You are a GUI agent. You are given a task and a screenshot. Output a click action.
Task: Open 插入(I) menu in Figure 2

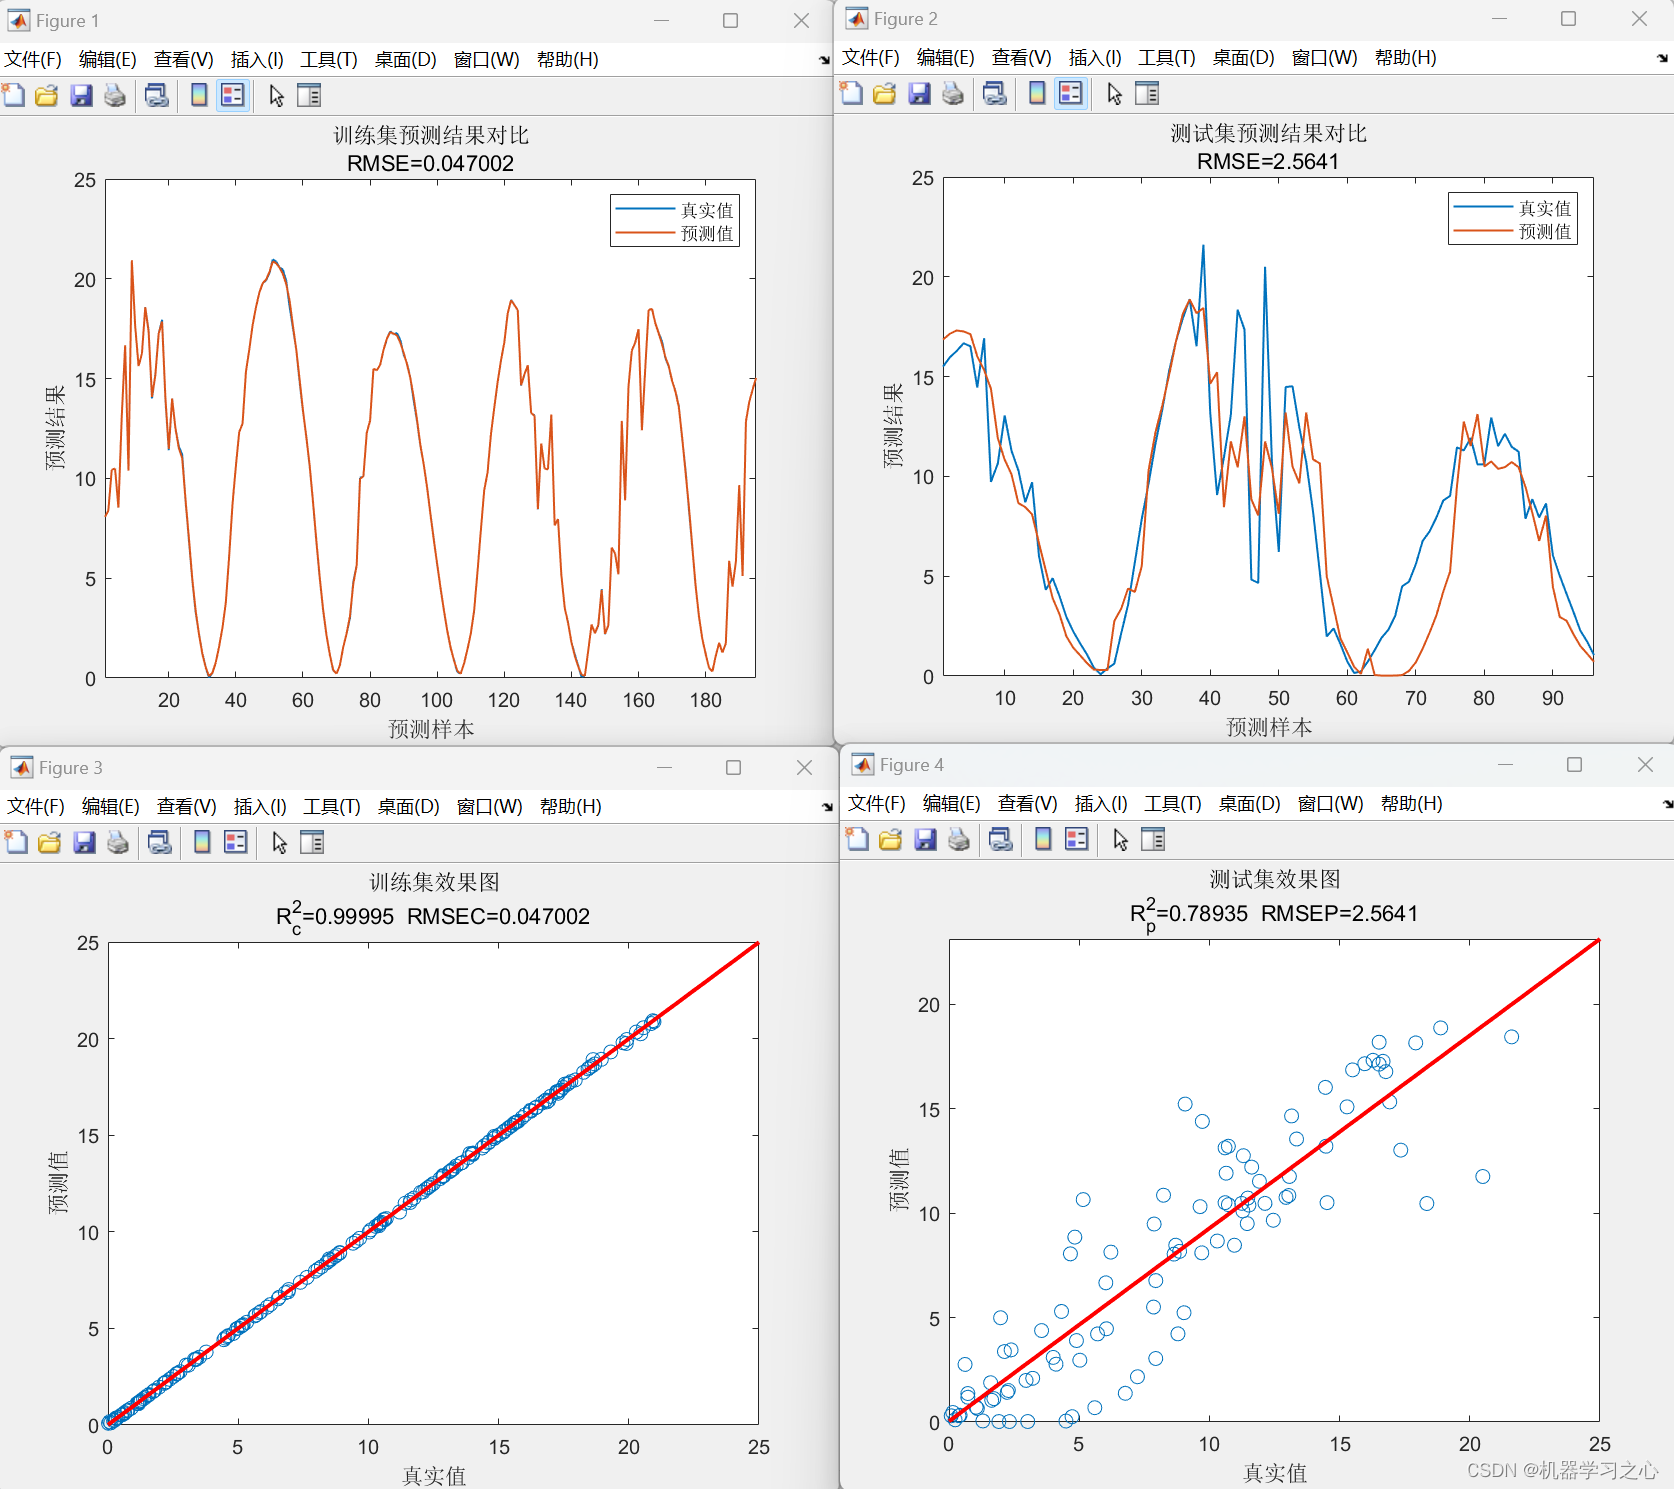click(1095, 57)
